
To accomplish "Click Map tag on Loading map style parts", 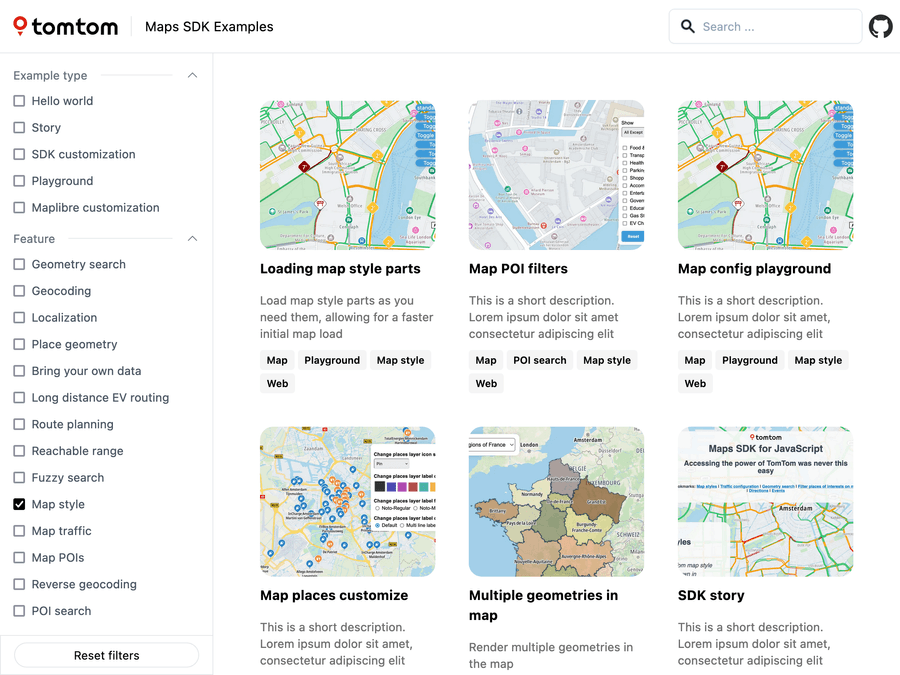I will click(277, 360).
